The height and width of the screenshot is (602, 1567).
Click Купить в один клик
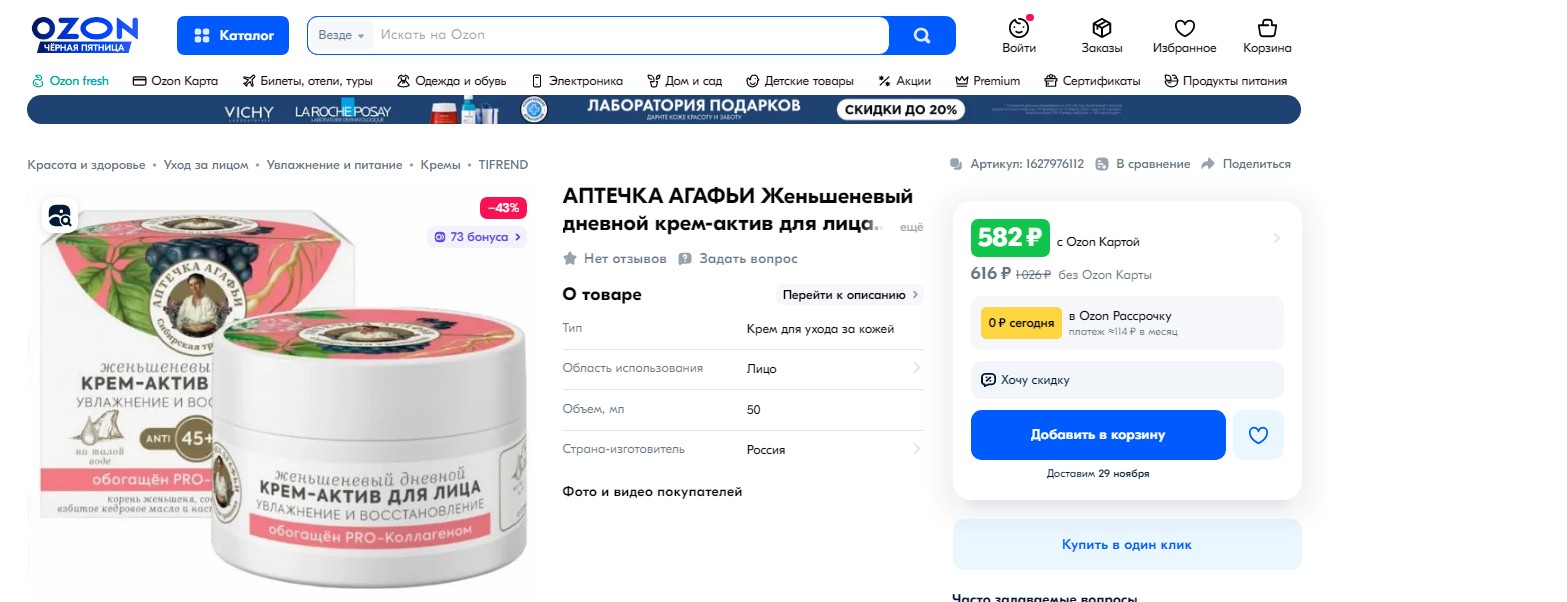pos(1126,545)
